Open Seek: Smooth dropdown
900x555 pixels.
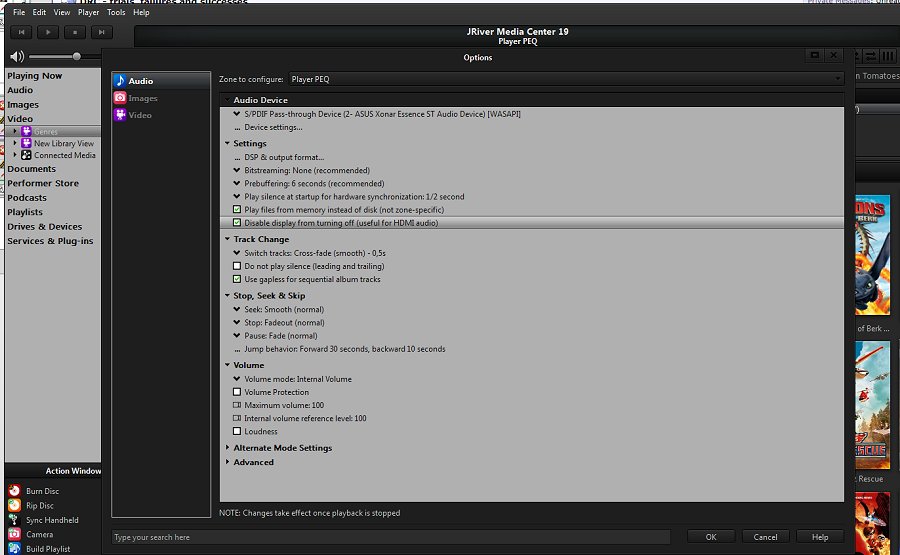(x=237, y=309)
